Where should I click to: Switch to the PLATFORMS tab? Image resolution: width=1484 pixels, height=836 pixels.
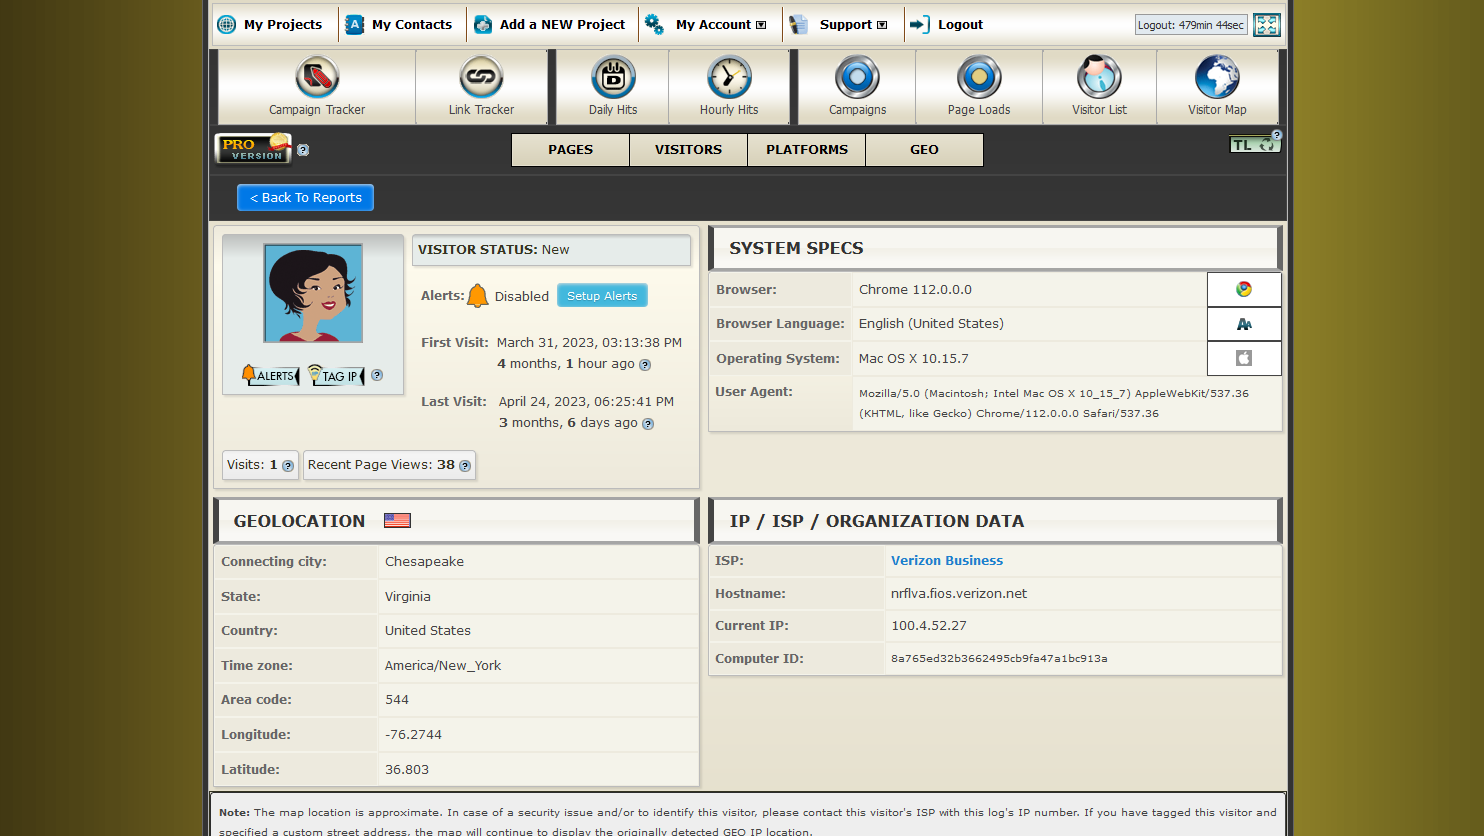pos(807,150)
